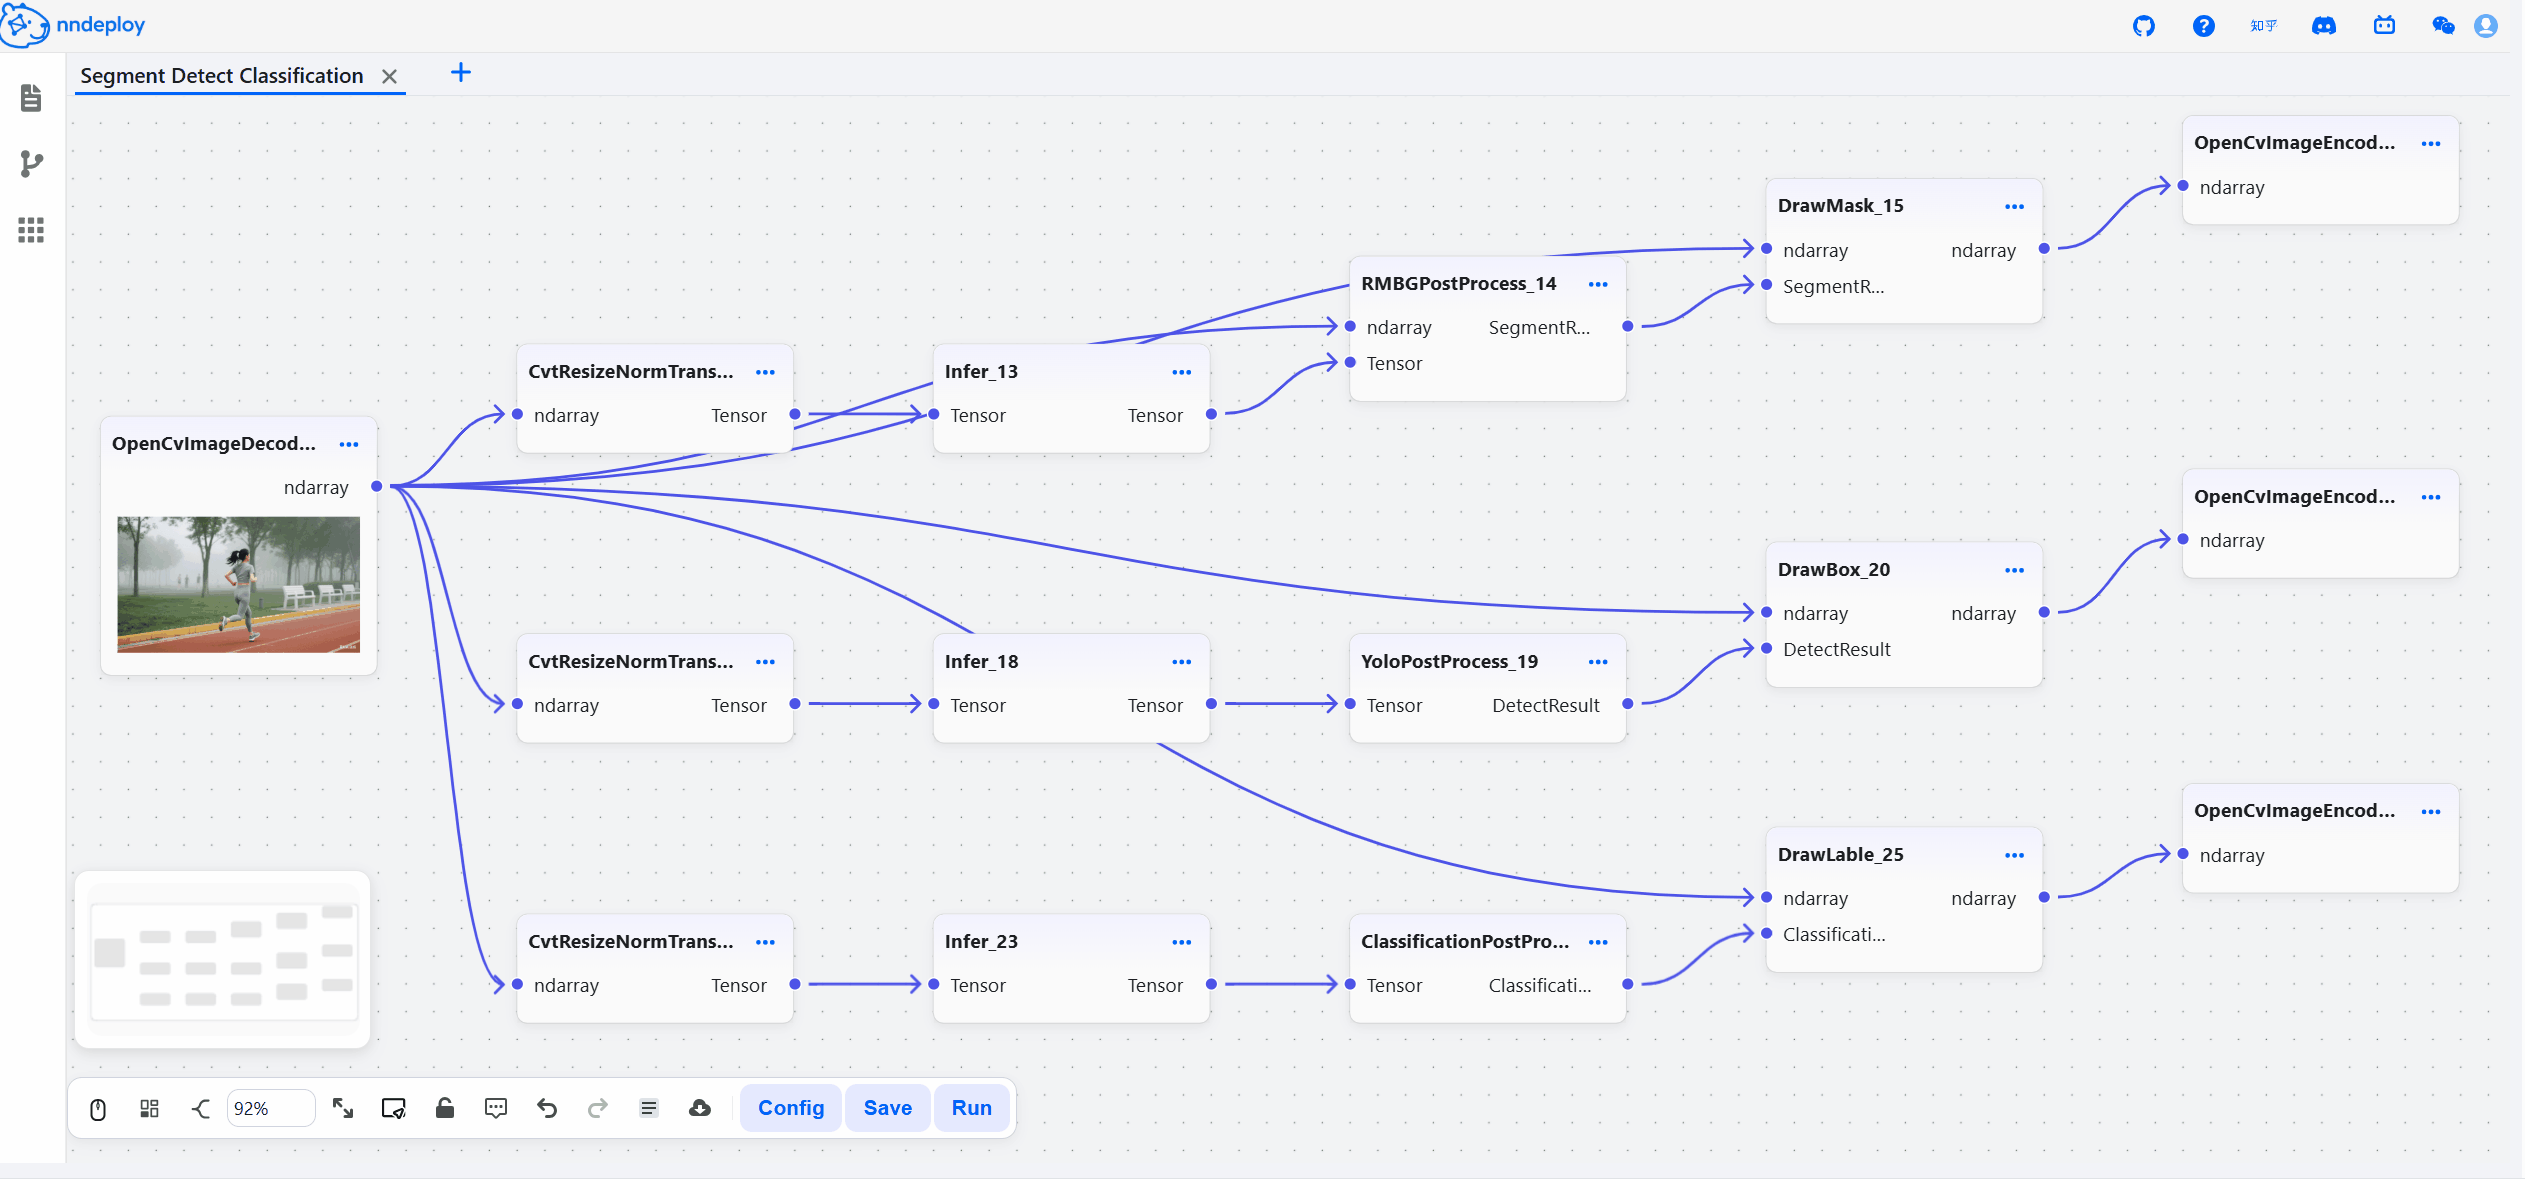Click the cloud download icon
The image size is (2525, 1179).
point(700,1108)
